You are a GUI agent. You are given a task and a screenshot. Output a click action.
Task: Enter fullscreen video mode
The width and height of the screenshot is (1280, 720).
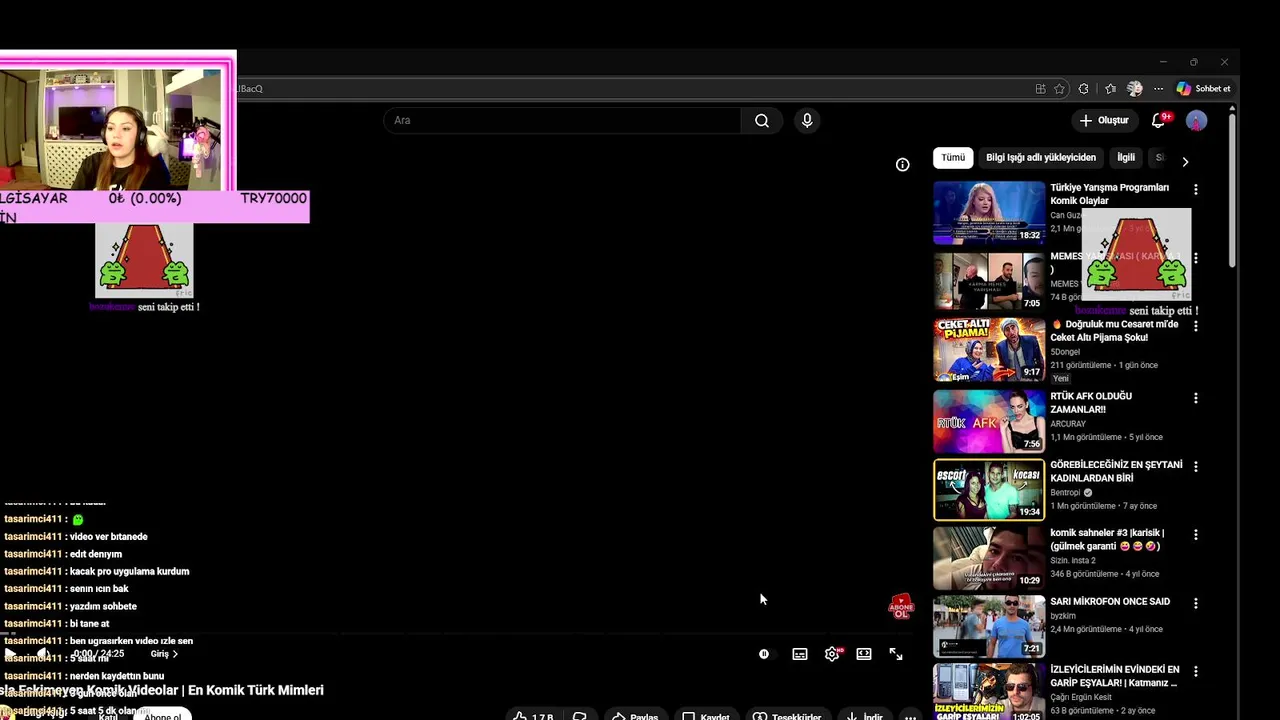[x=896, y=654]
